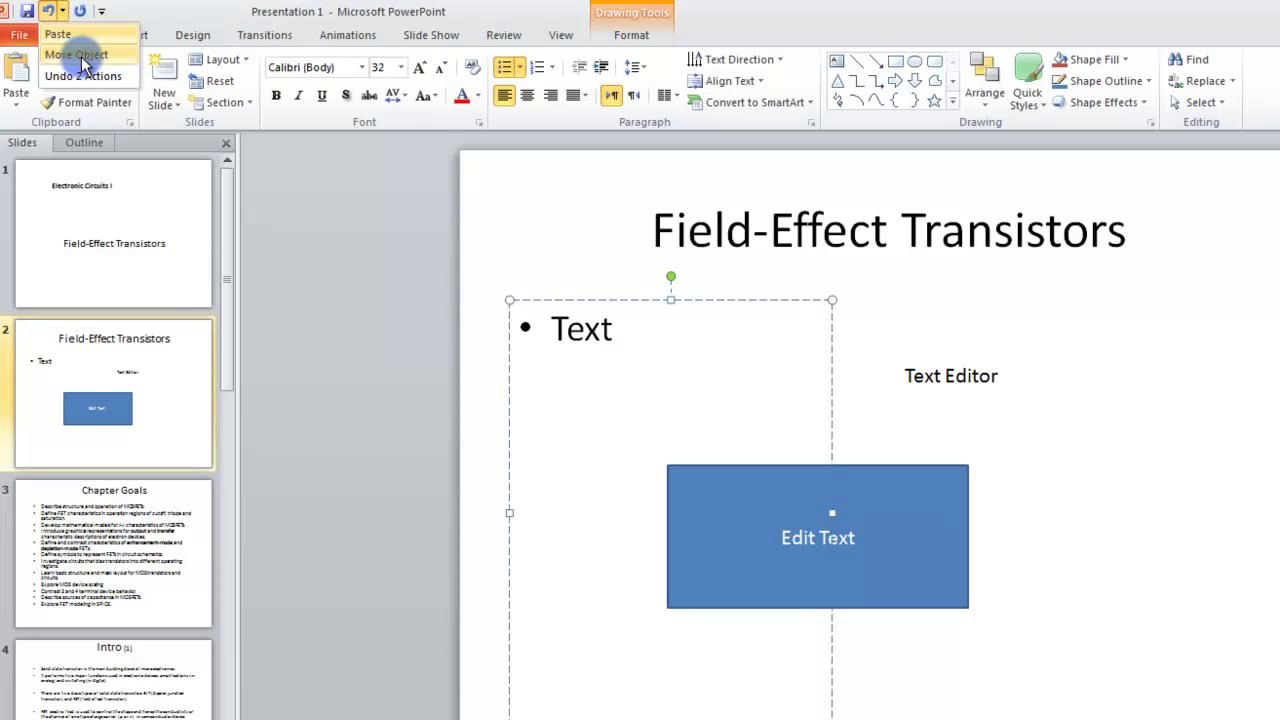
Task: Switch to the Transitions tab
Action: [265, 35]
